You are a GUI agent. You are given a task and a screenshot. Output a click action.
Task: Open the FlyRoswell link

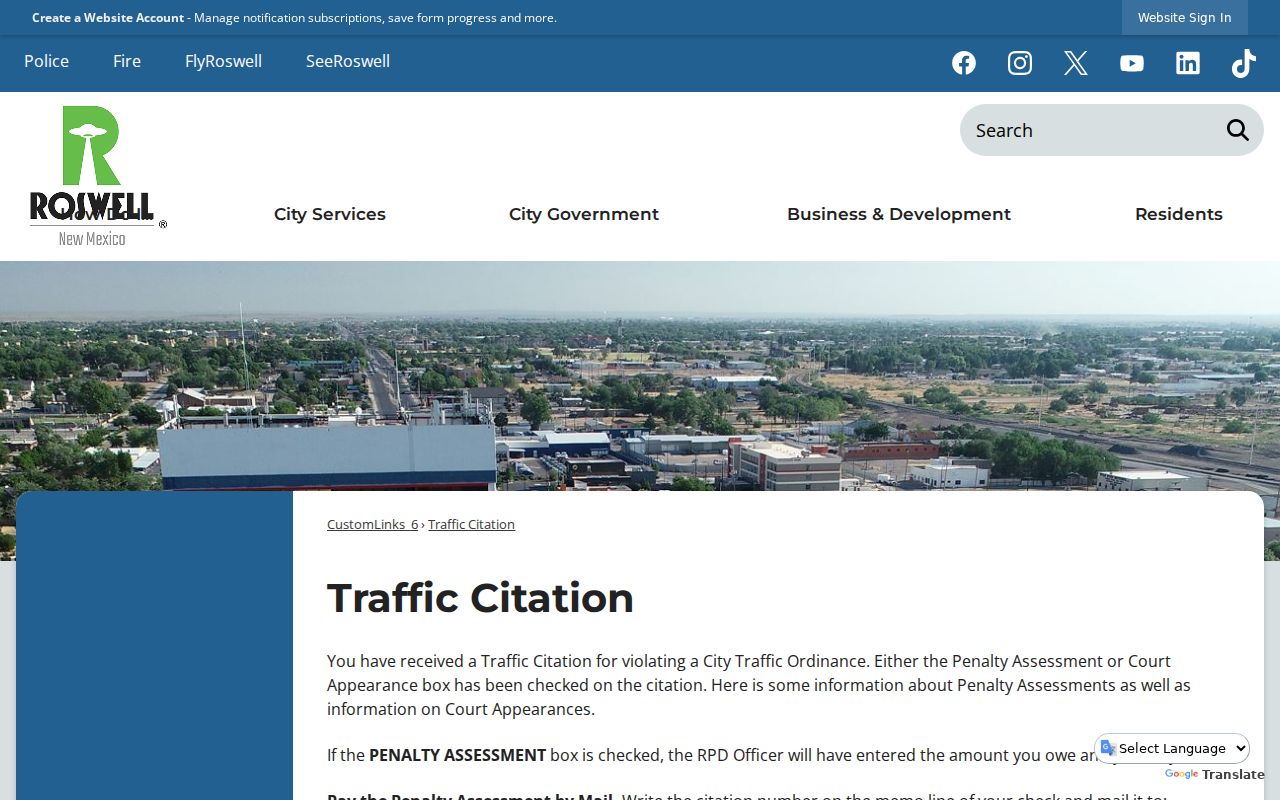pyautogui.click(x=223, y=61)
